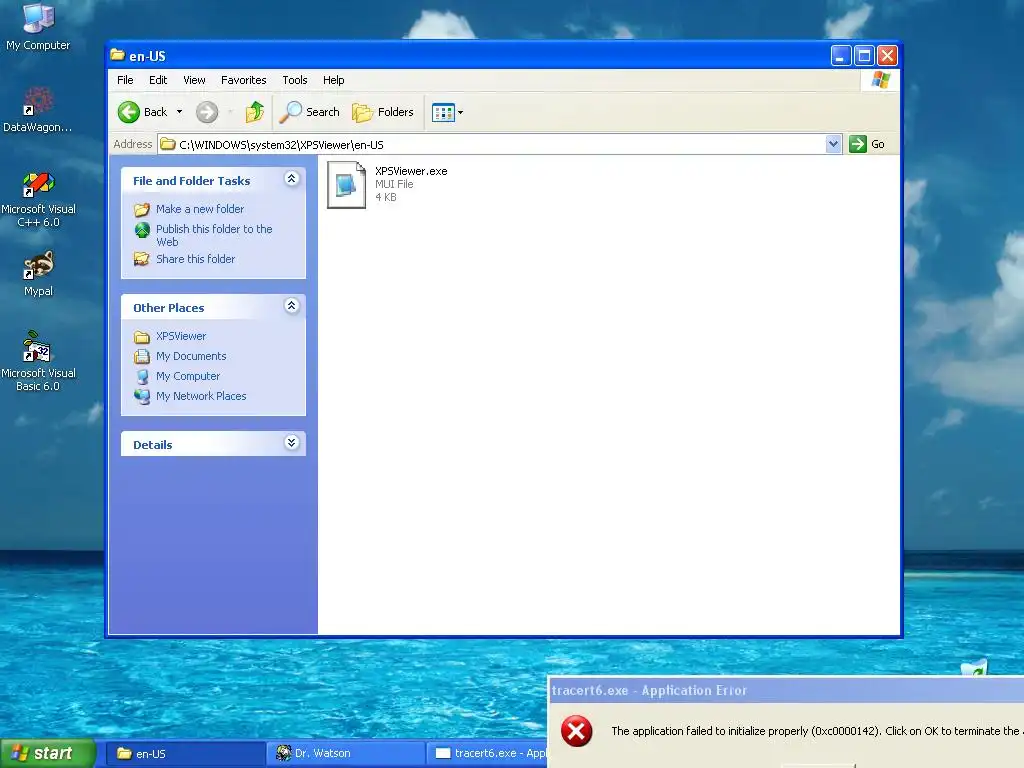Expand the address bar dropdown list
Image resolution: width=1024 pixels, height=768 pixels.
pos(833,144)
